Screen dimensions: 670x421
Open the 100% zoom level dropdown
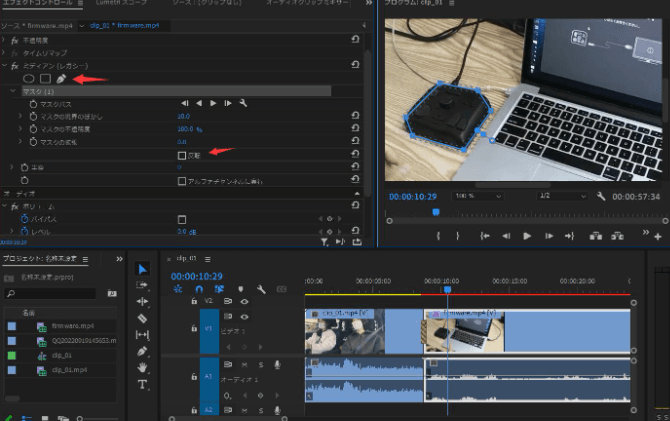tap(475, 196)
